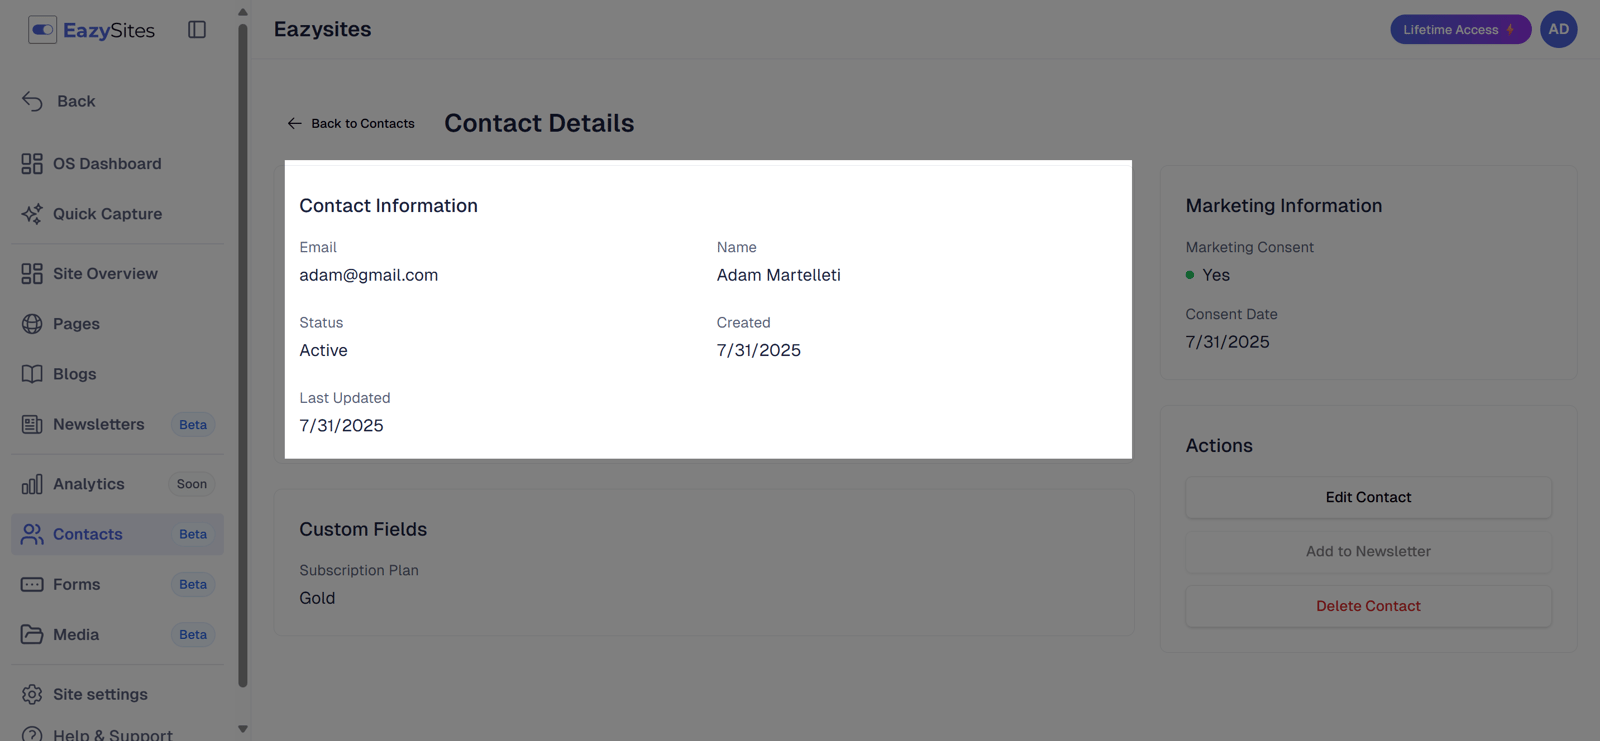The image size is (1600, 741).
Task: Click the EazySites logo icon
Action: pyautogui.click(x=42, y=30)
